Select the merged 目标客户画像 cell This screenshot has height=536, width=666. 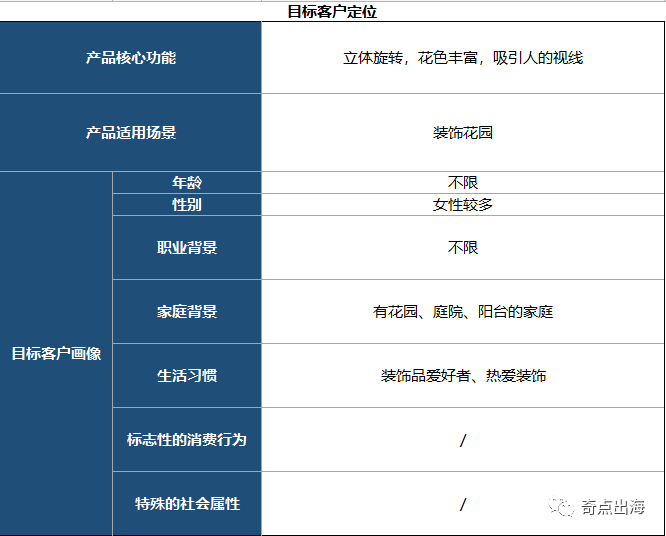(x=56, y=353)
